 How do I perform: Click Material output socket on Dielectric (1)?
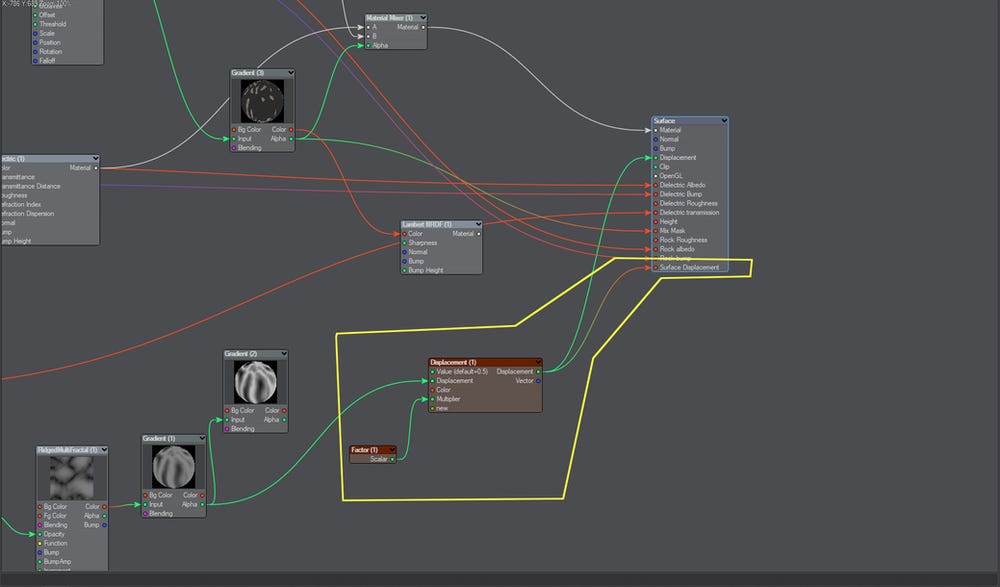click(x=96, y=168)
